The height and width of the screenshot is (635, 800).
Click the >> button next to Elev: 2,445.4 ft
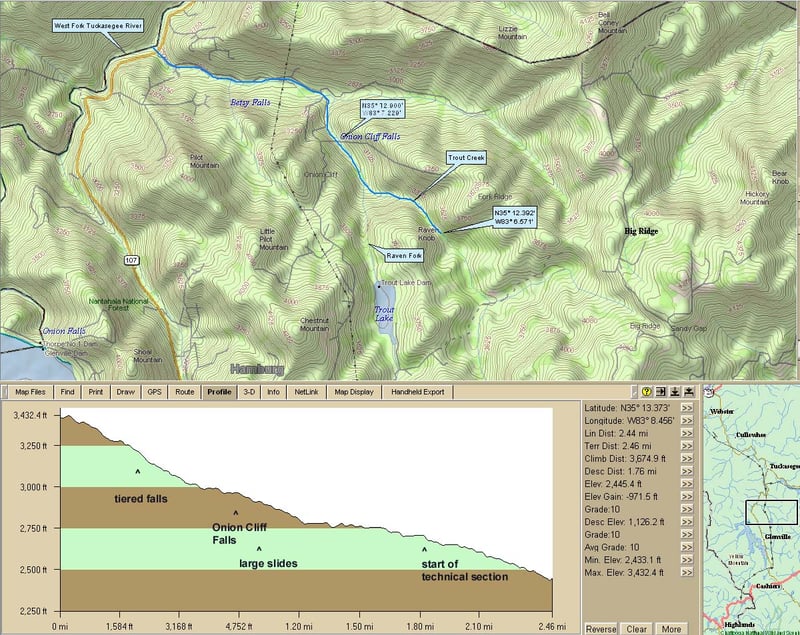(687, 484)
